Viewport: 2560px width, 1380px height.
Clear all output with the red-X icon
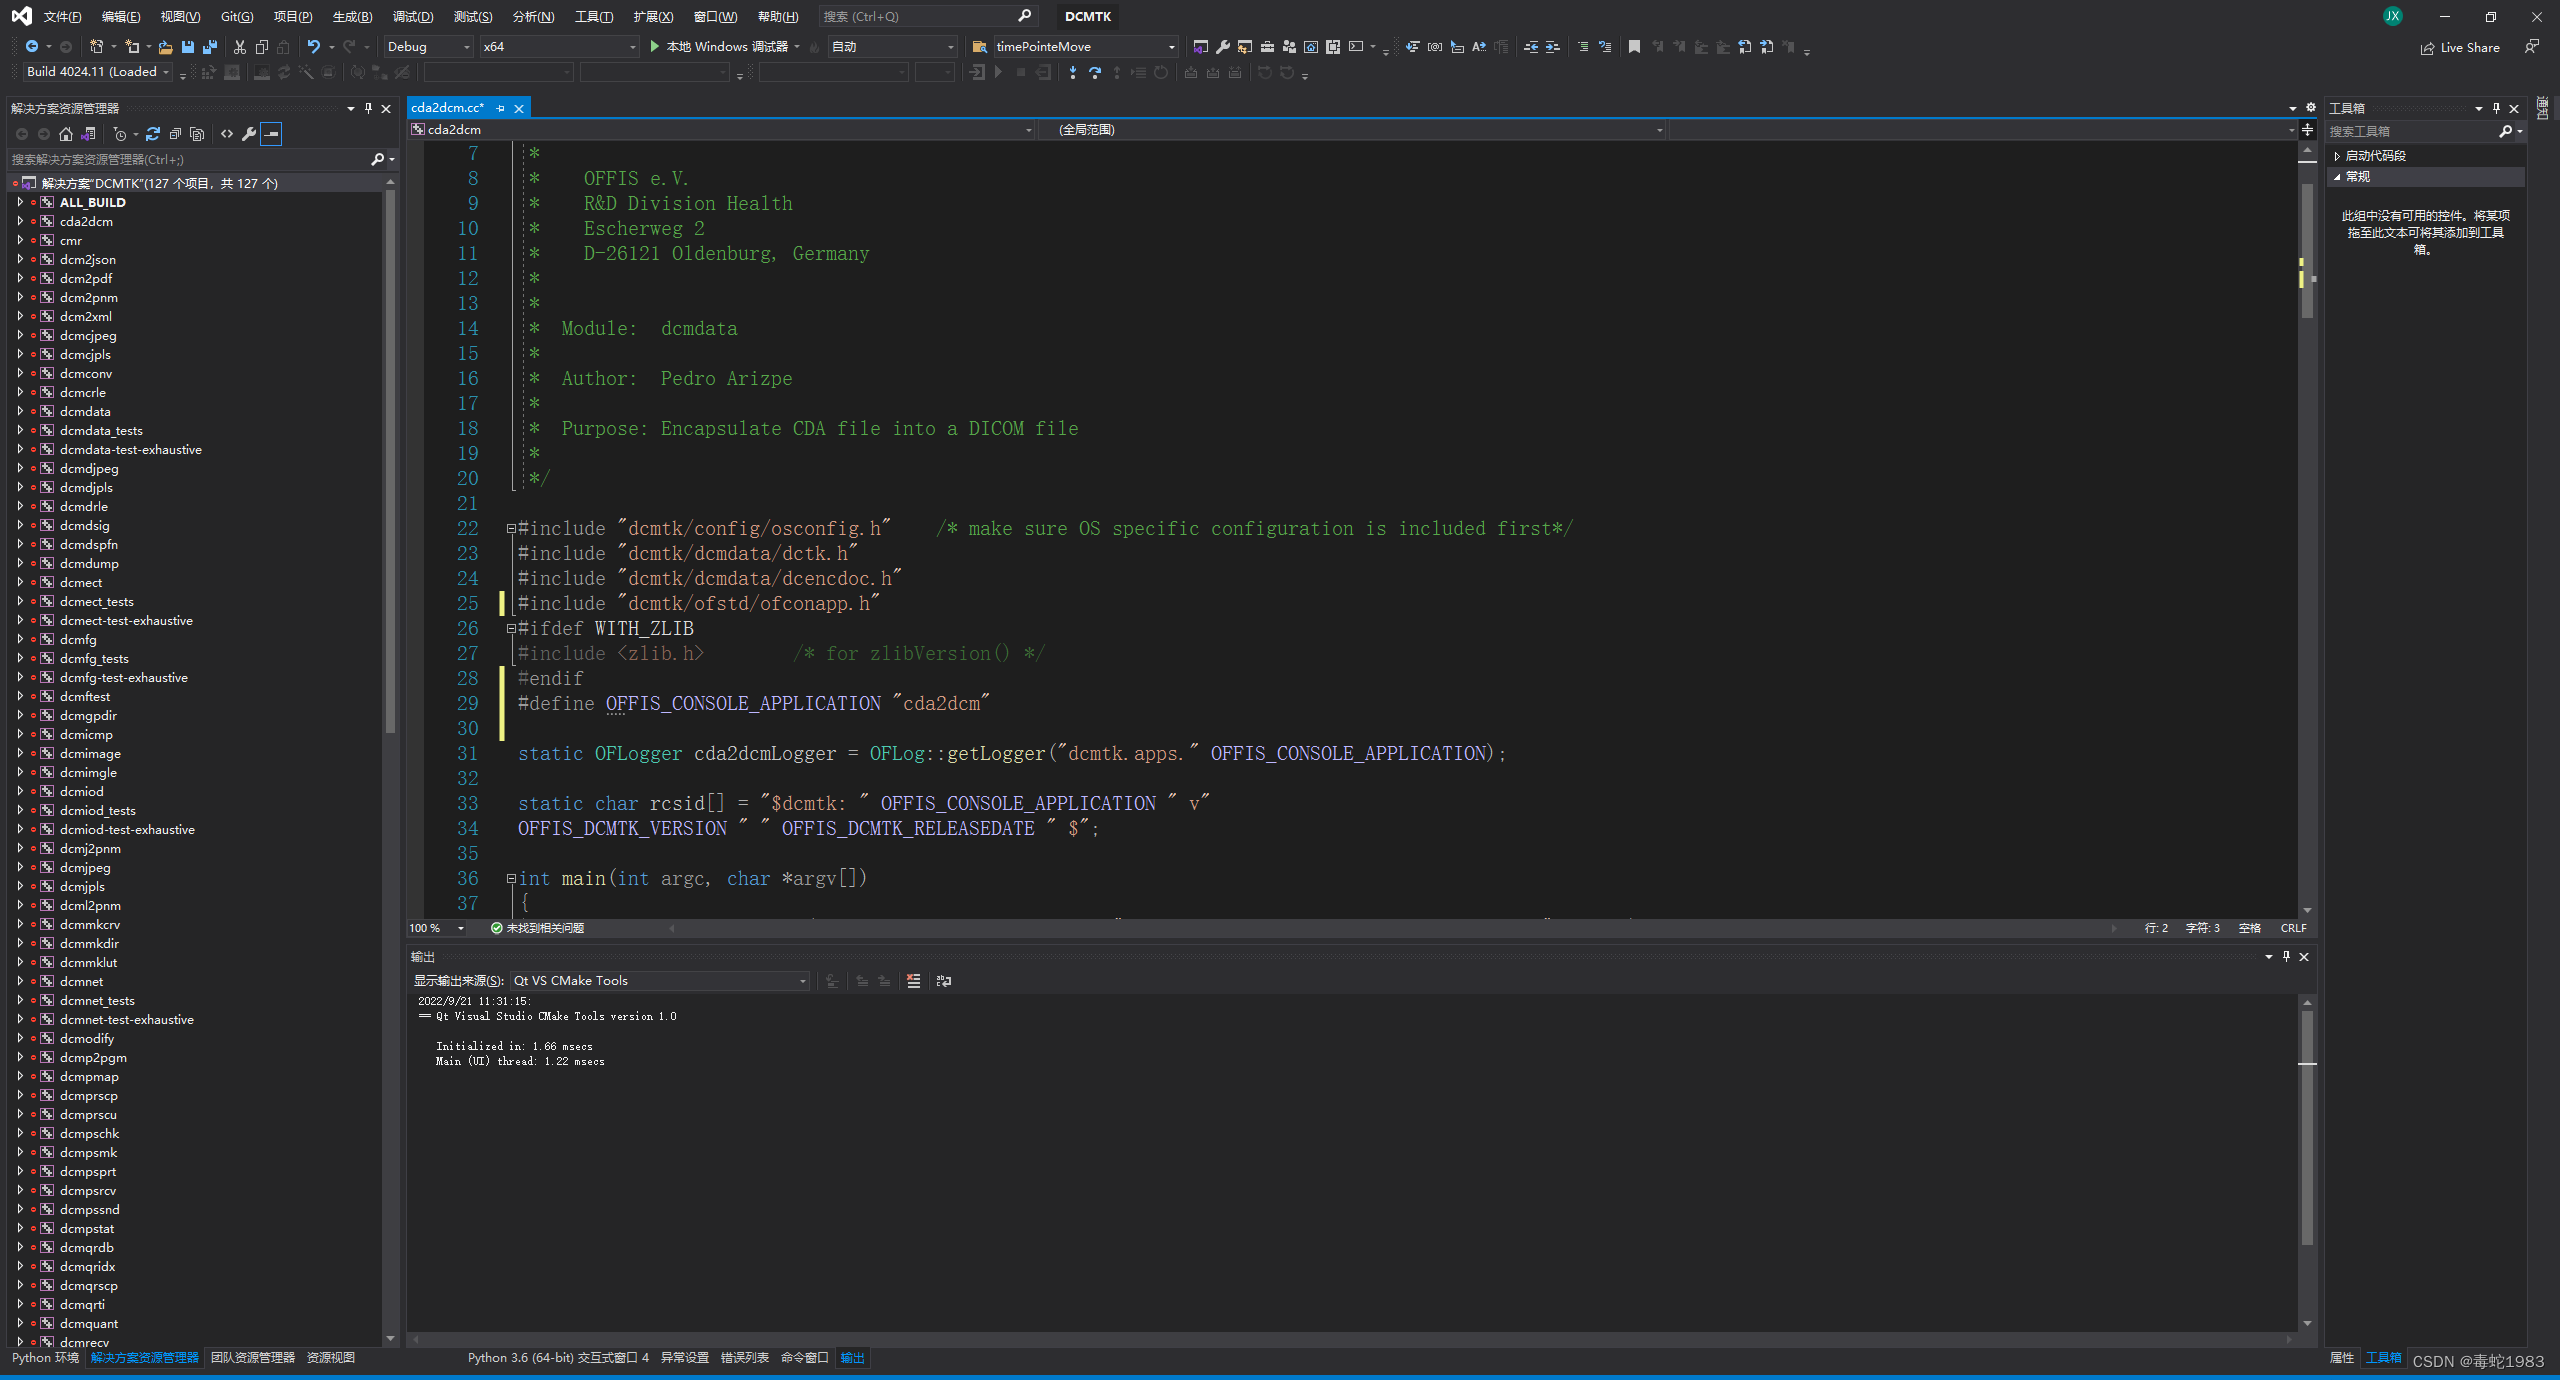[913, 981]
